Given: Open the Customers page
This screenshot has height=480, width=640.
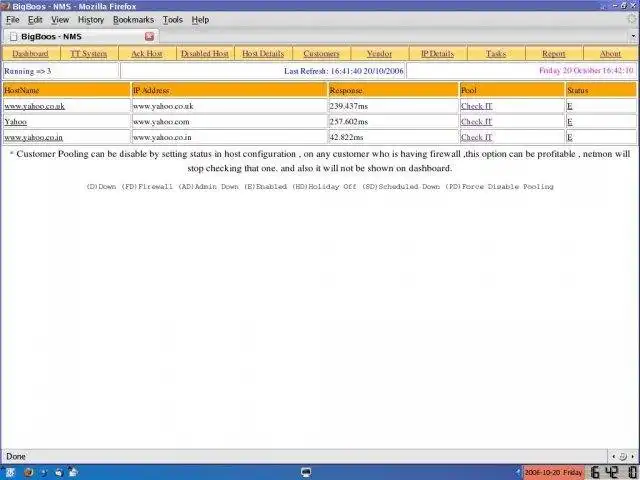Looking at the screenshot, I should (321, 53).
